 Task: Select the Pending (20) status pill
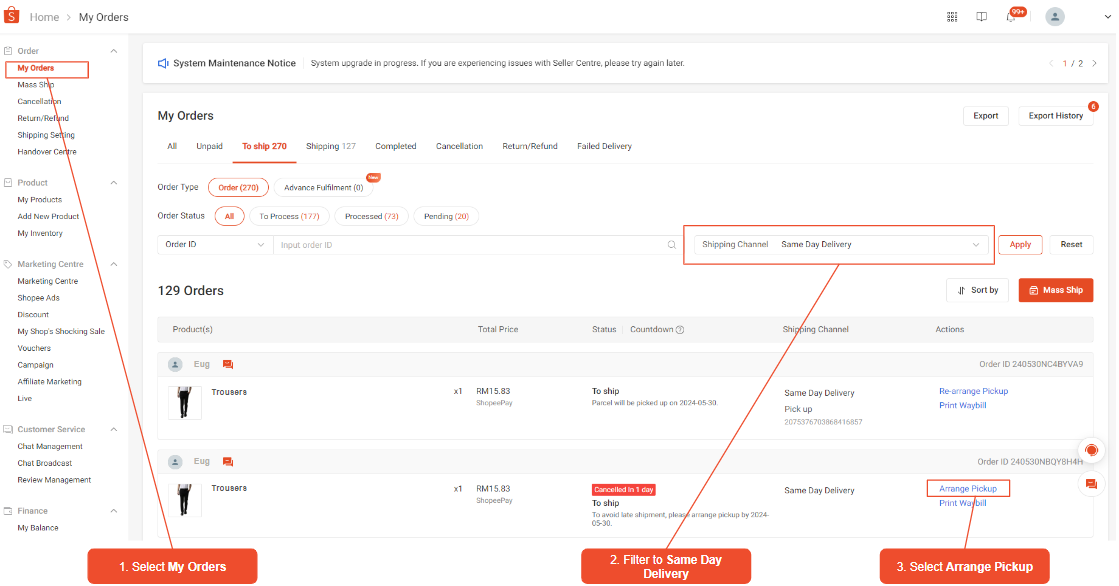[x=446, y=216]
